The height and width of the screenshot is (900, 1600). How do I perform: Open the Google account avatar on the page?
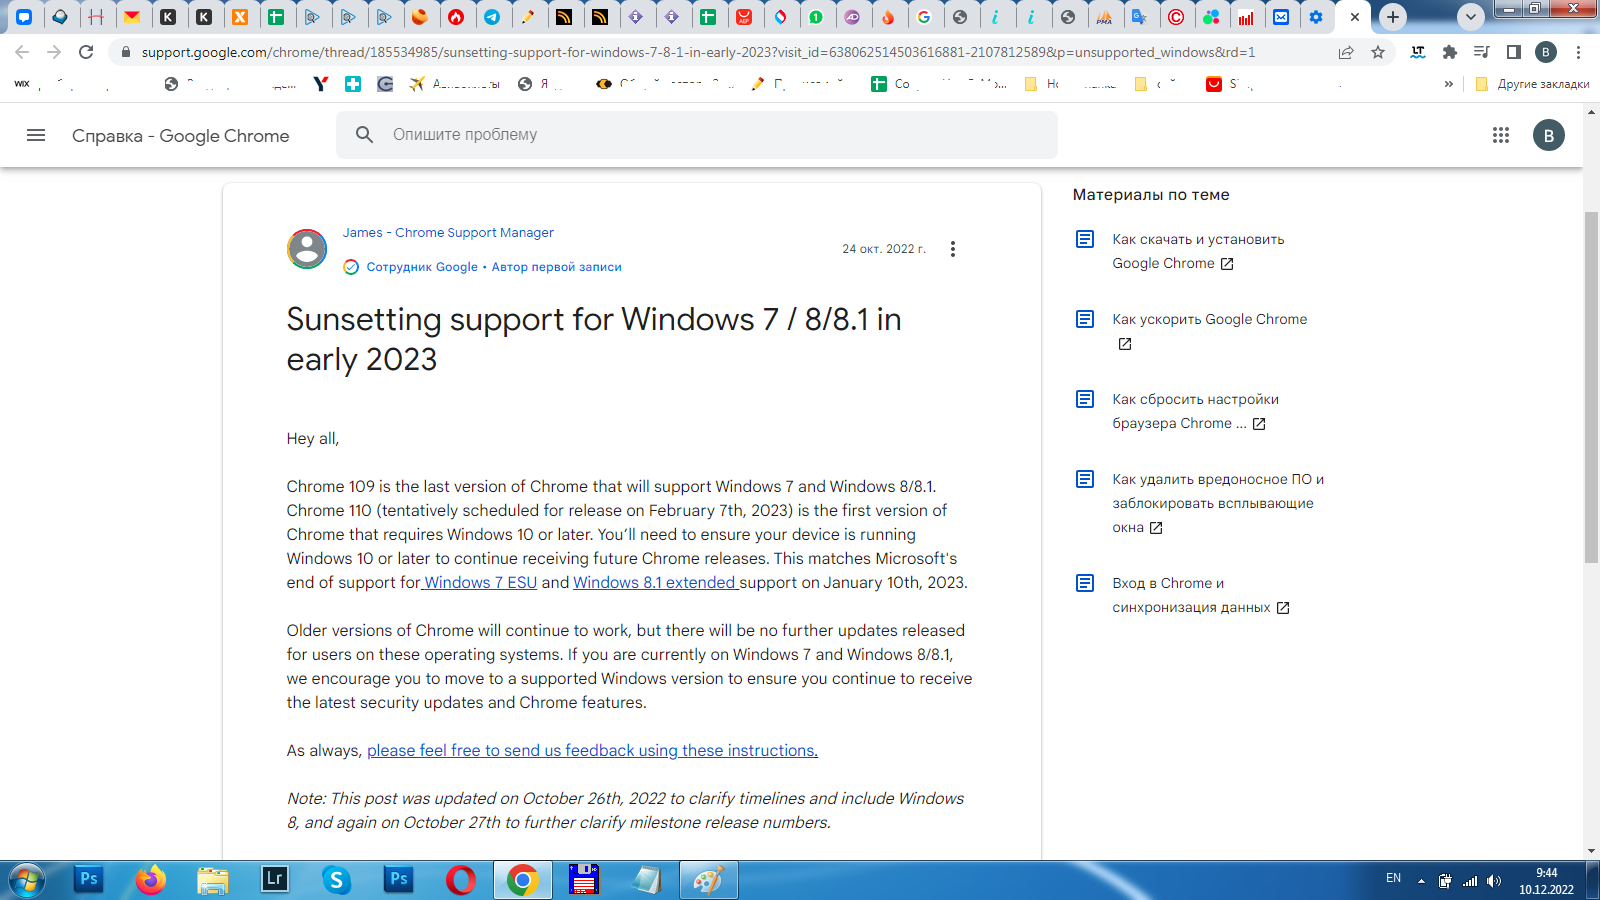pyautogui.click(x=1549, y=135)
